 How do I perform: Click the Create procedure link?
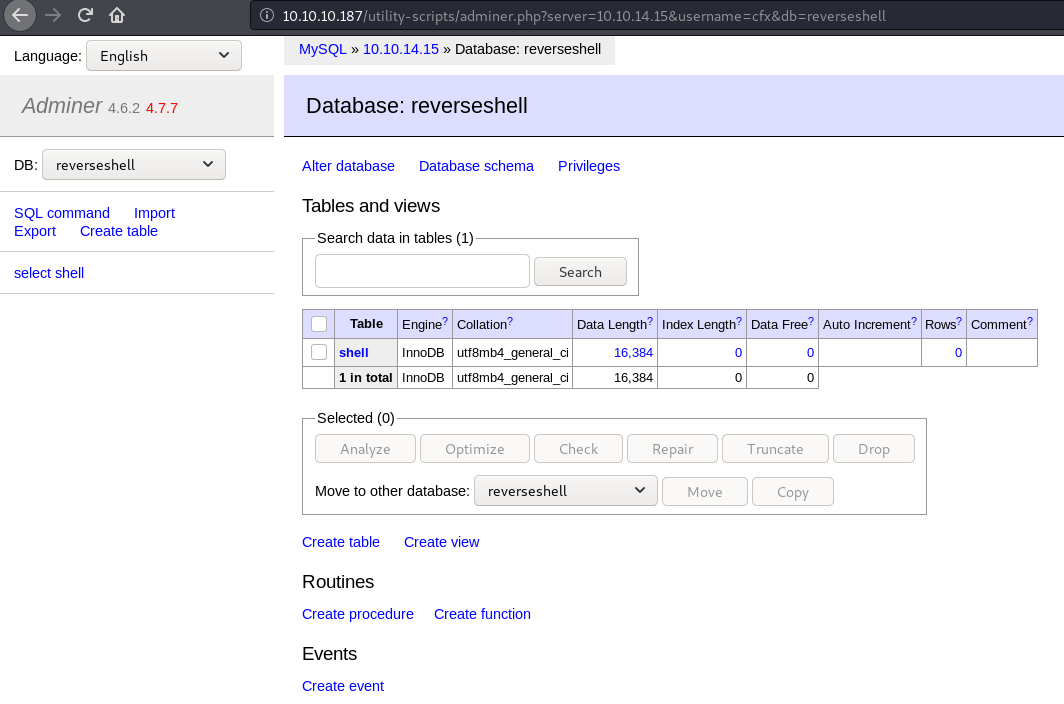click(358, 614)
